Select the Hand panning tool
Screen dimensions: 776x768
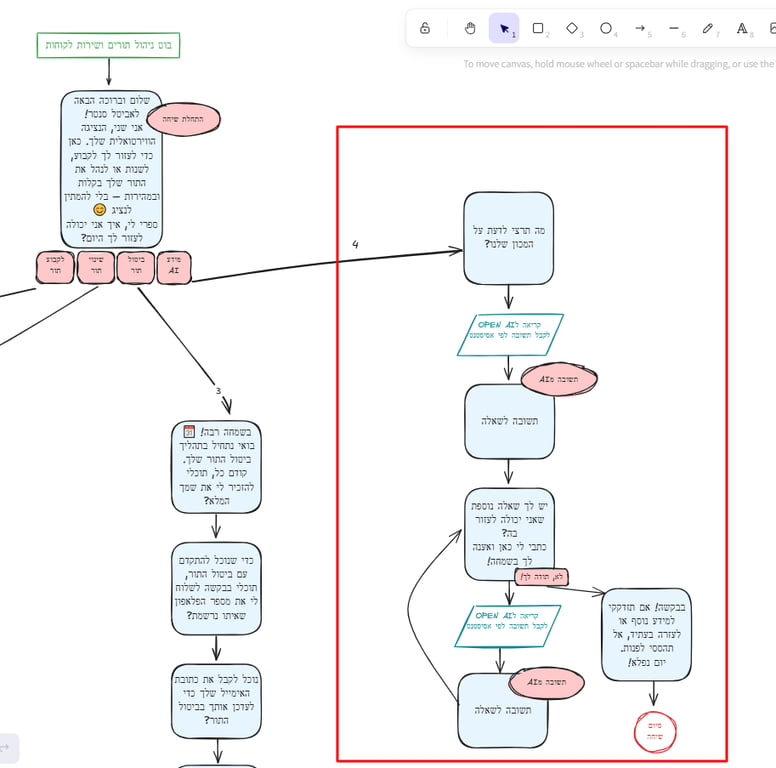pyautogui.click(x=470, y=28)
